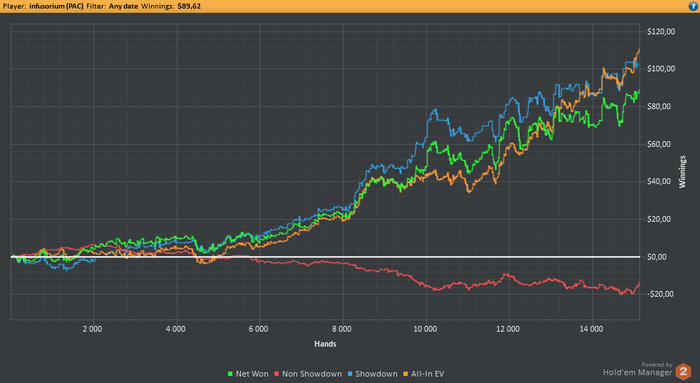
Task: Click the 8 000 hands axis label
Action: click(x=342, y=329)
